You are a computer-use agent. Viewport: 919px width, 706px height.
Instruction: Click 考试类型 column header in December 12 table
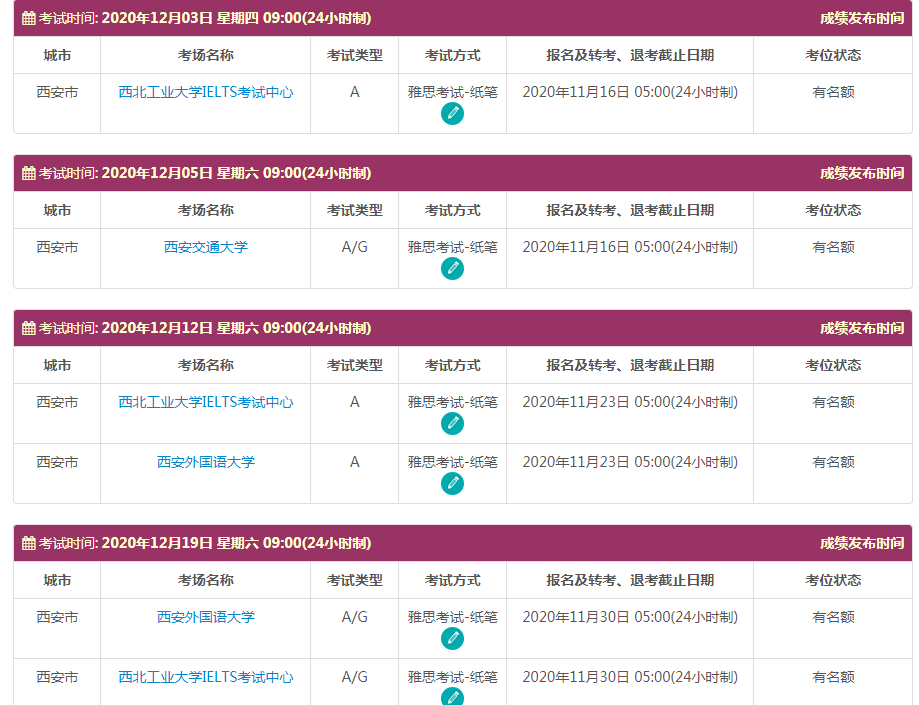coord(355,365)
